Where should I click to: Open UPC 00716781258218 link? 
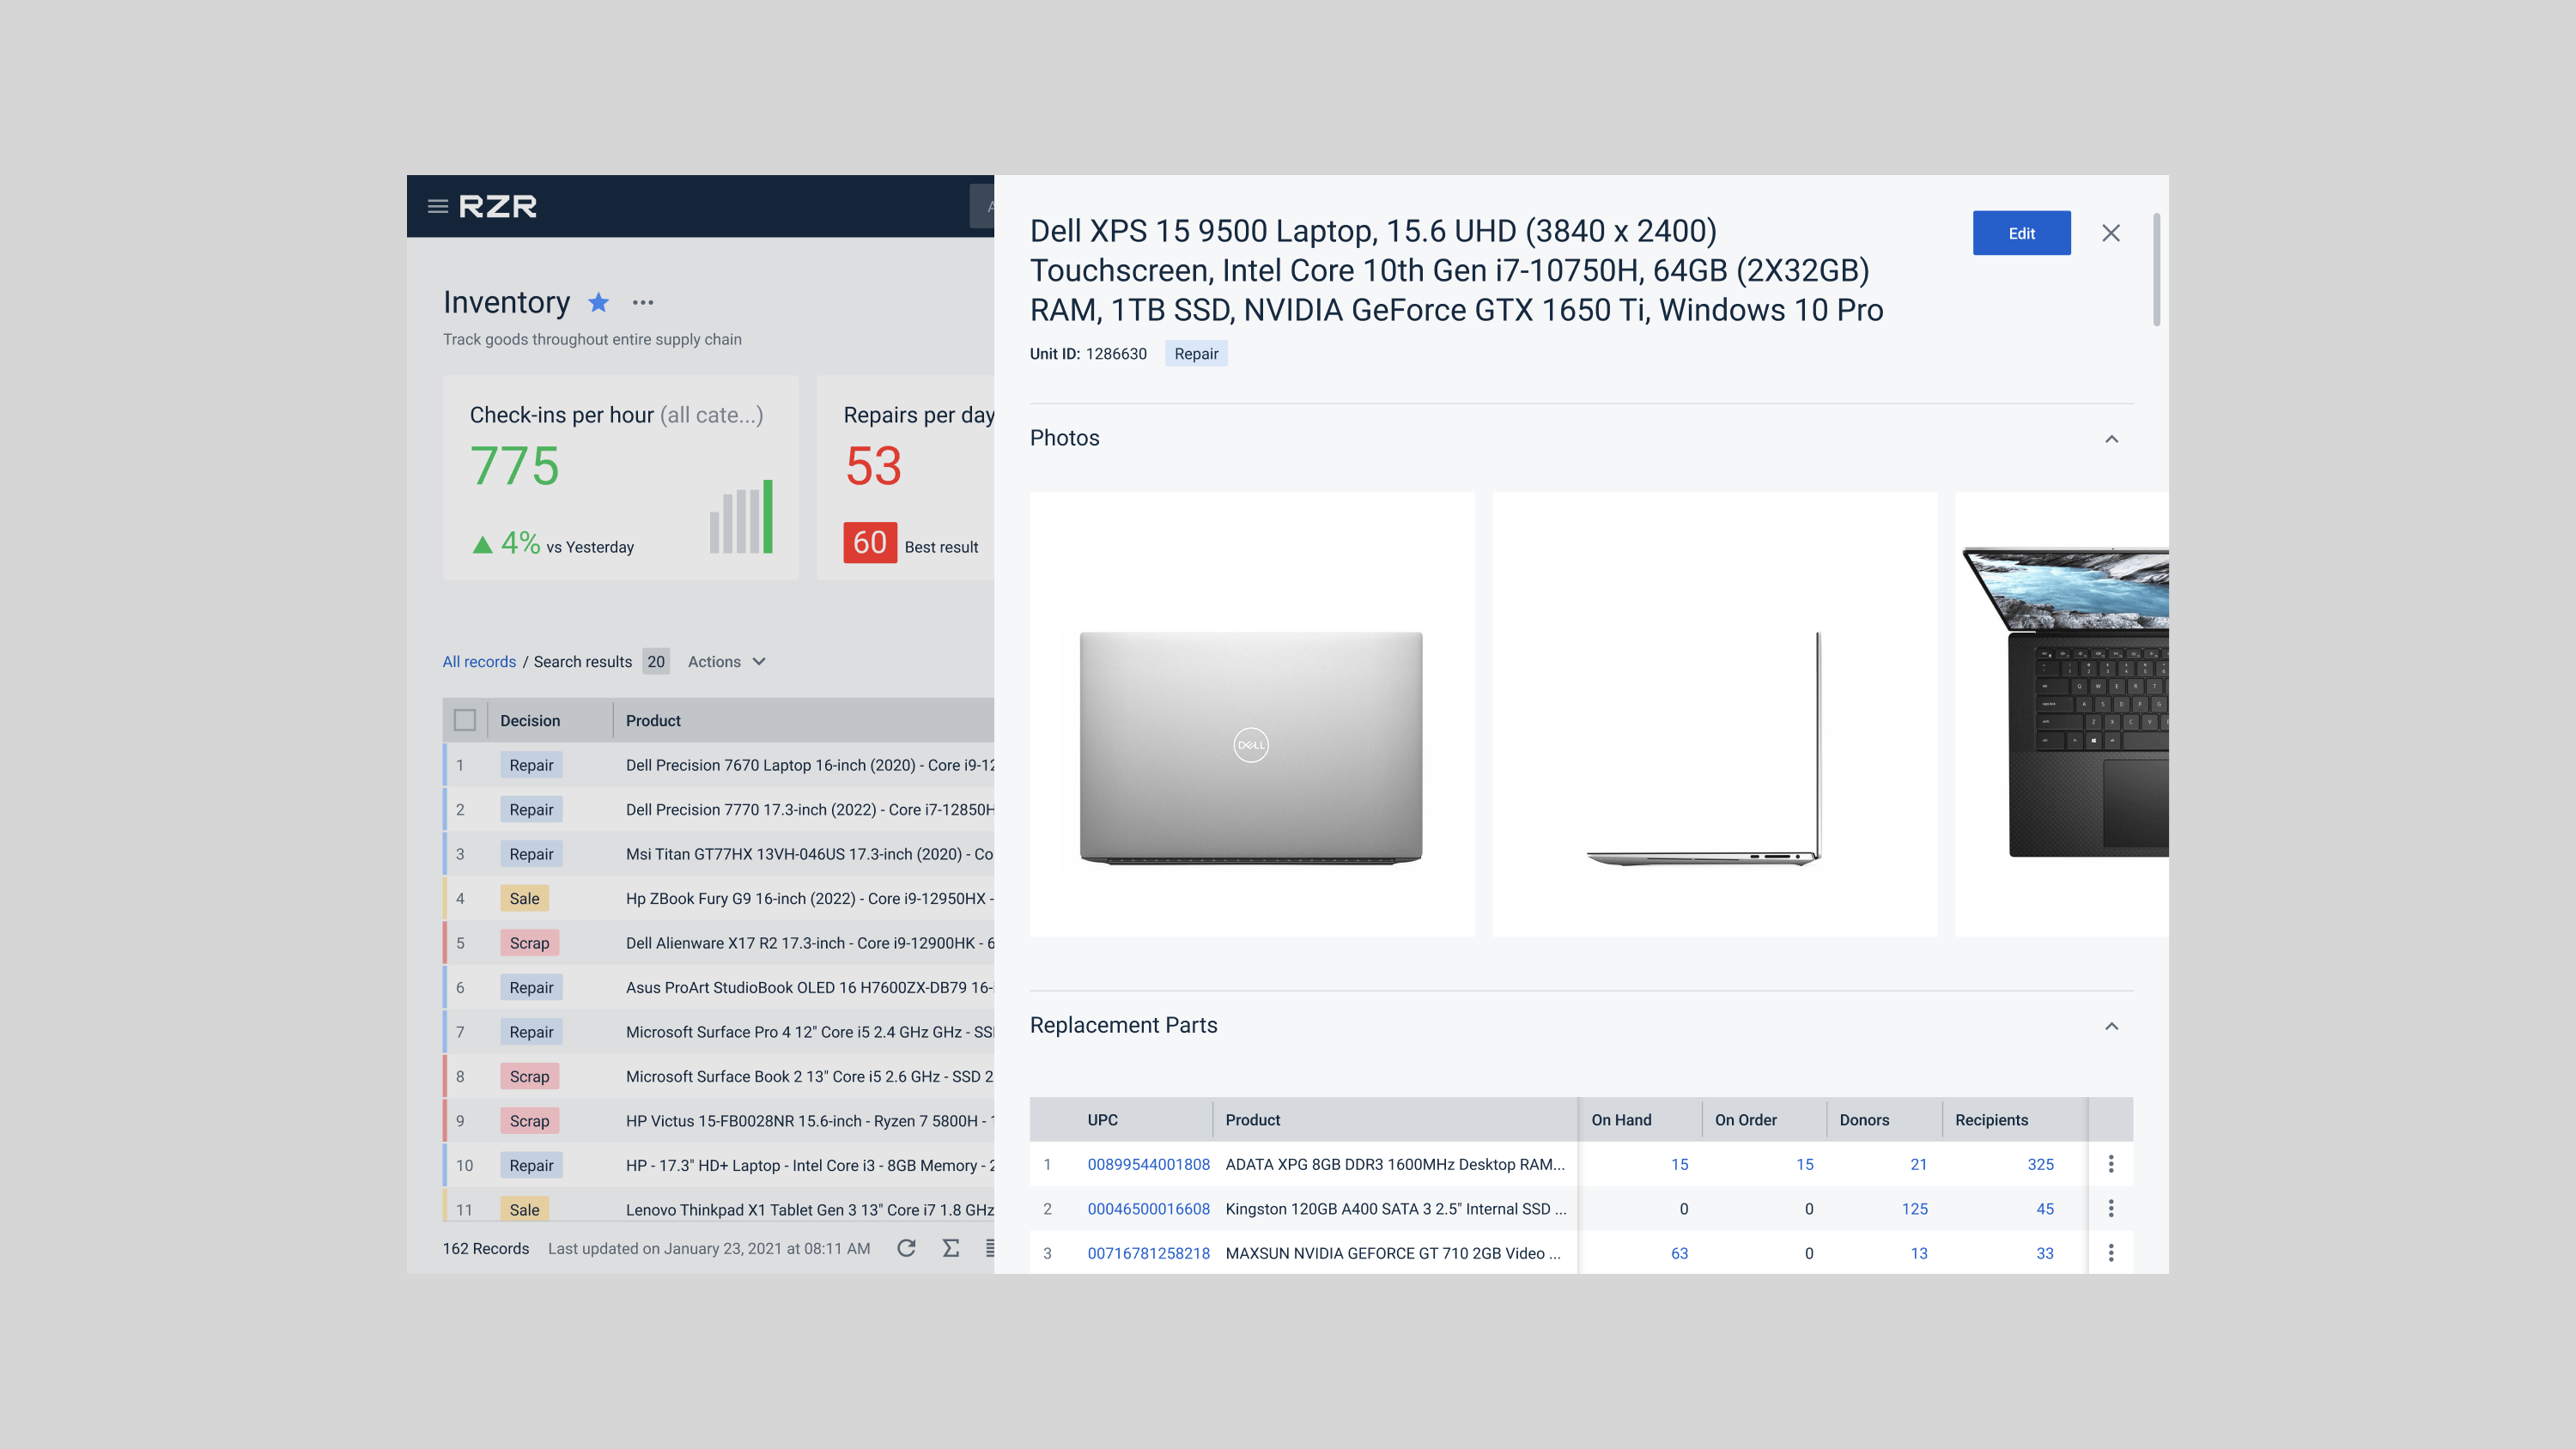click(x=1148, y=1253)
